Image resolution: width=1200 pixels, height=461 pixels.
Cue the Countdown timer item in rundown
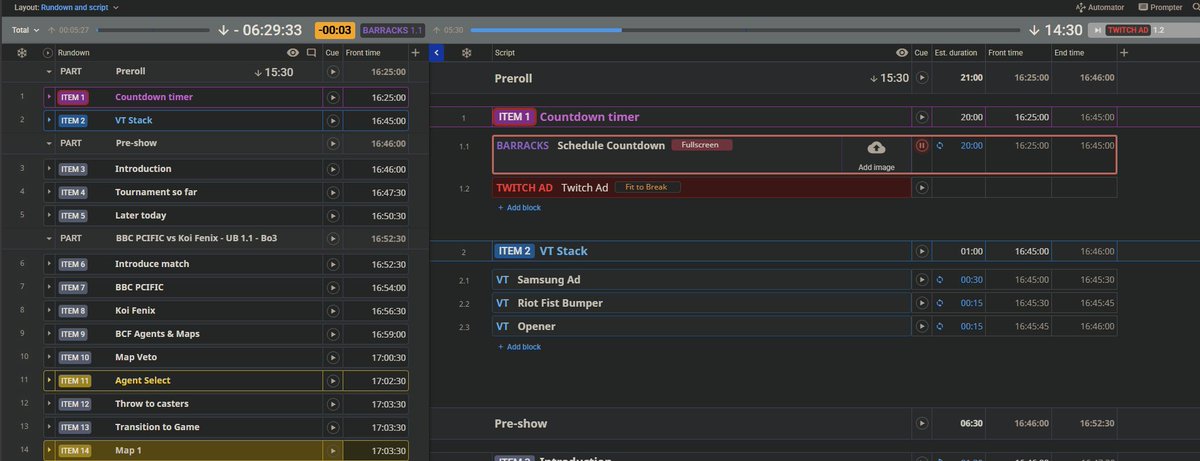click(x=333, y=97)
